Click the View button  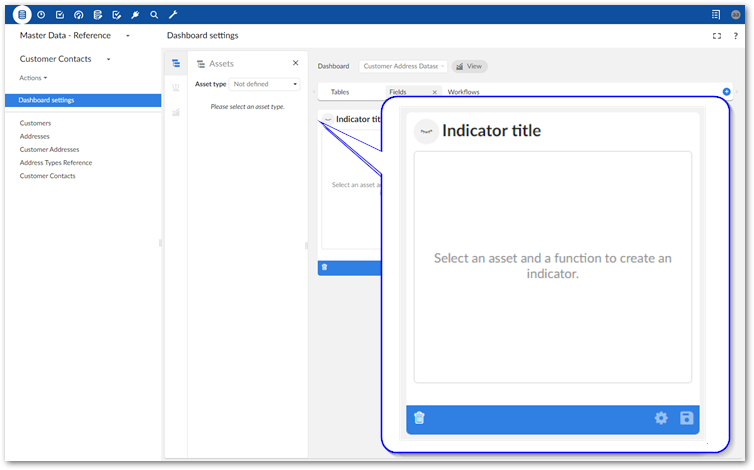tap(469, 66)
